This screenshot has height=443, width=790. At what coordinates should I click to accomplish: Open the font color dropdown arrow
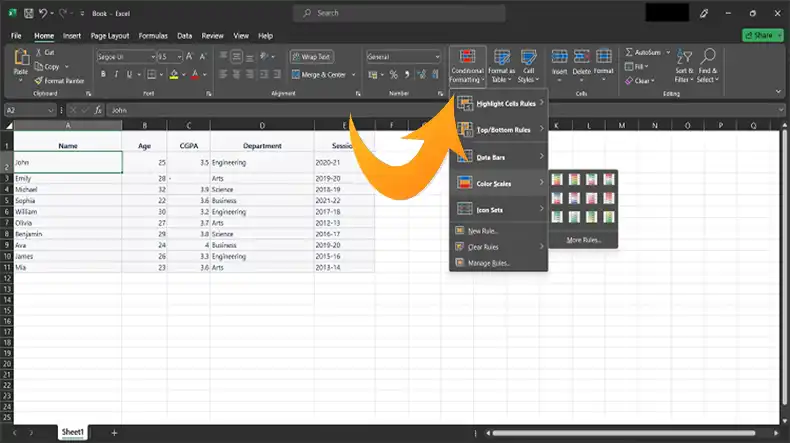point(205,75)
